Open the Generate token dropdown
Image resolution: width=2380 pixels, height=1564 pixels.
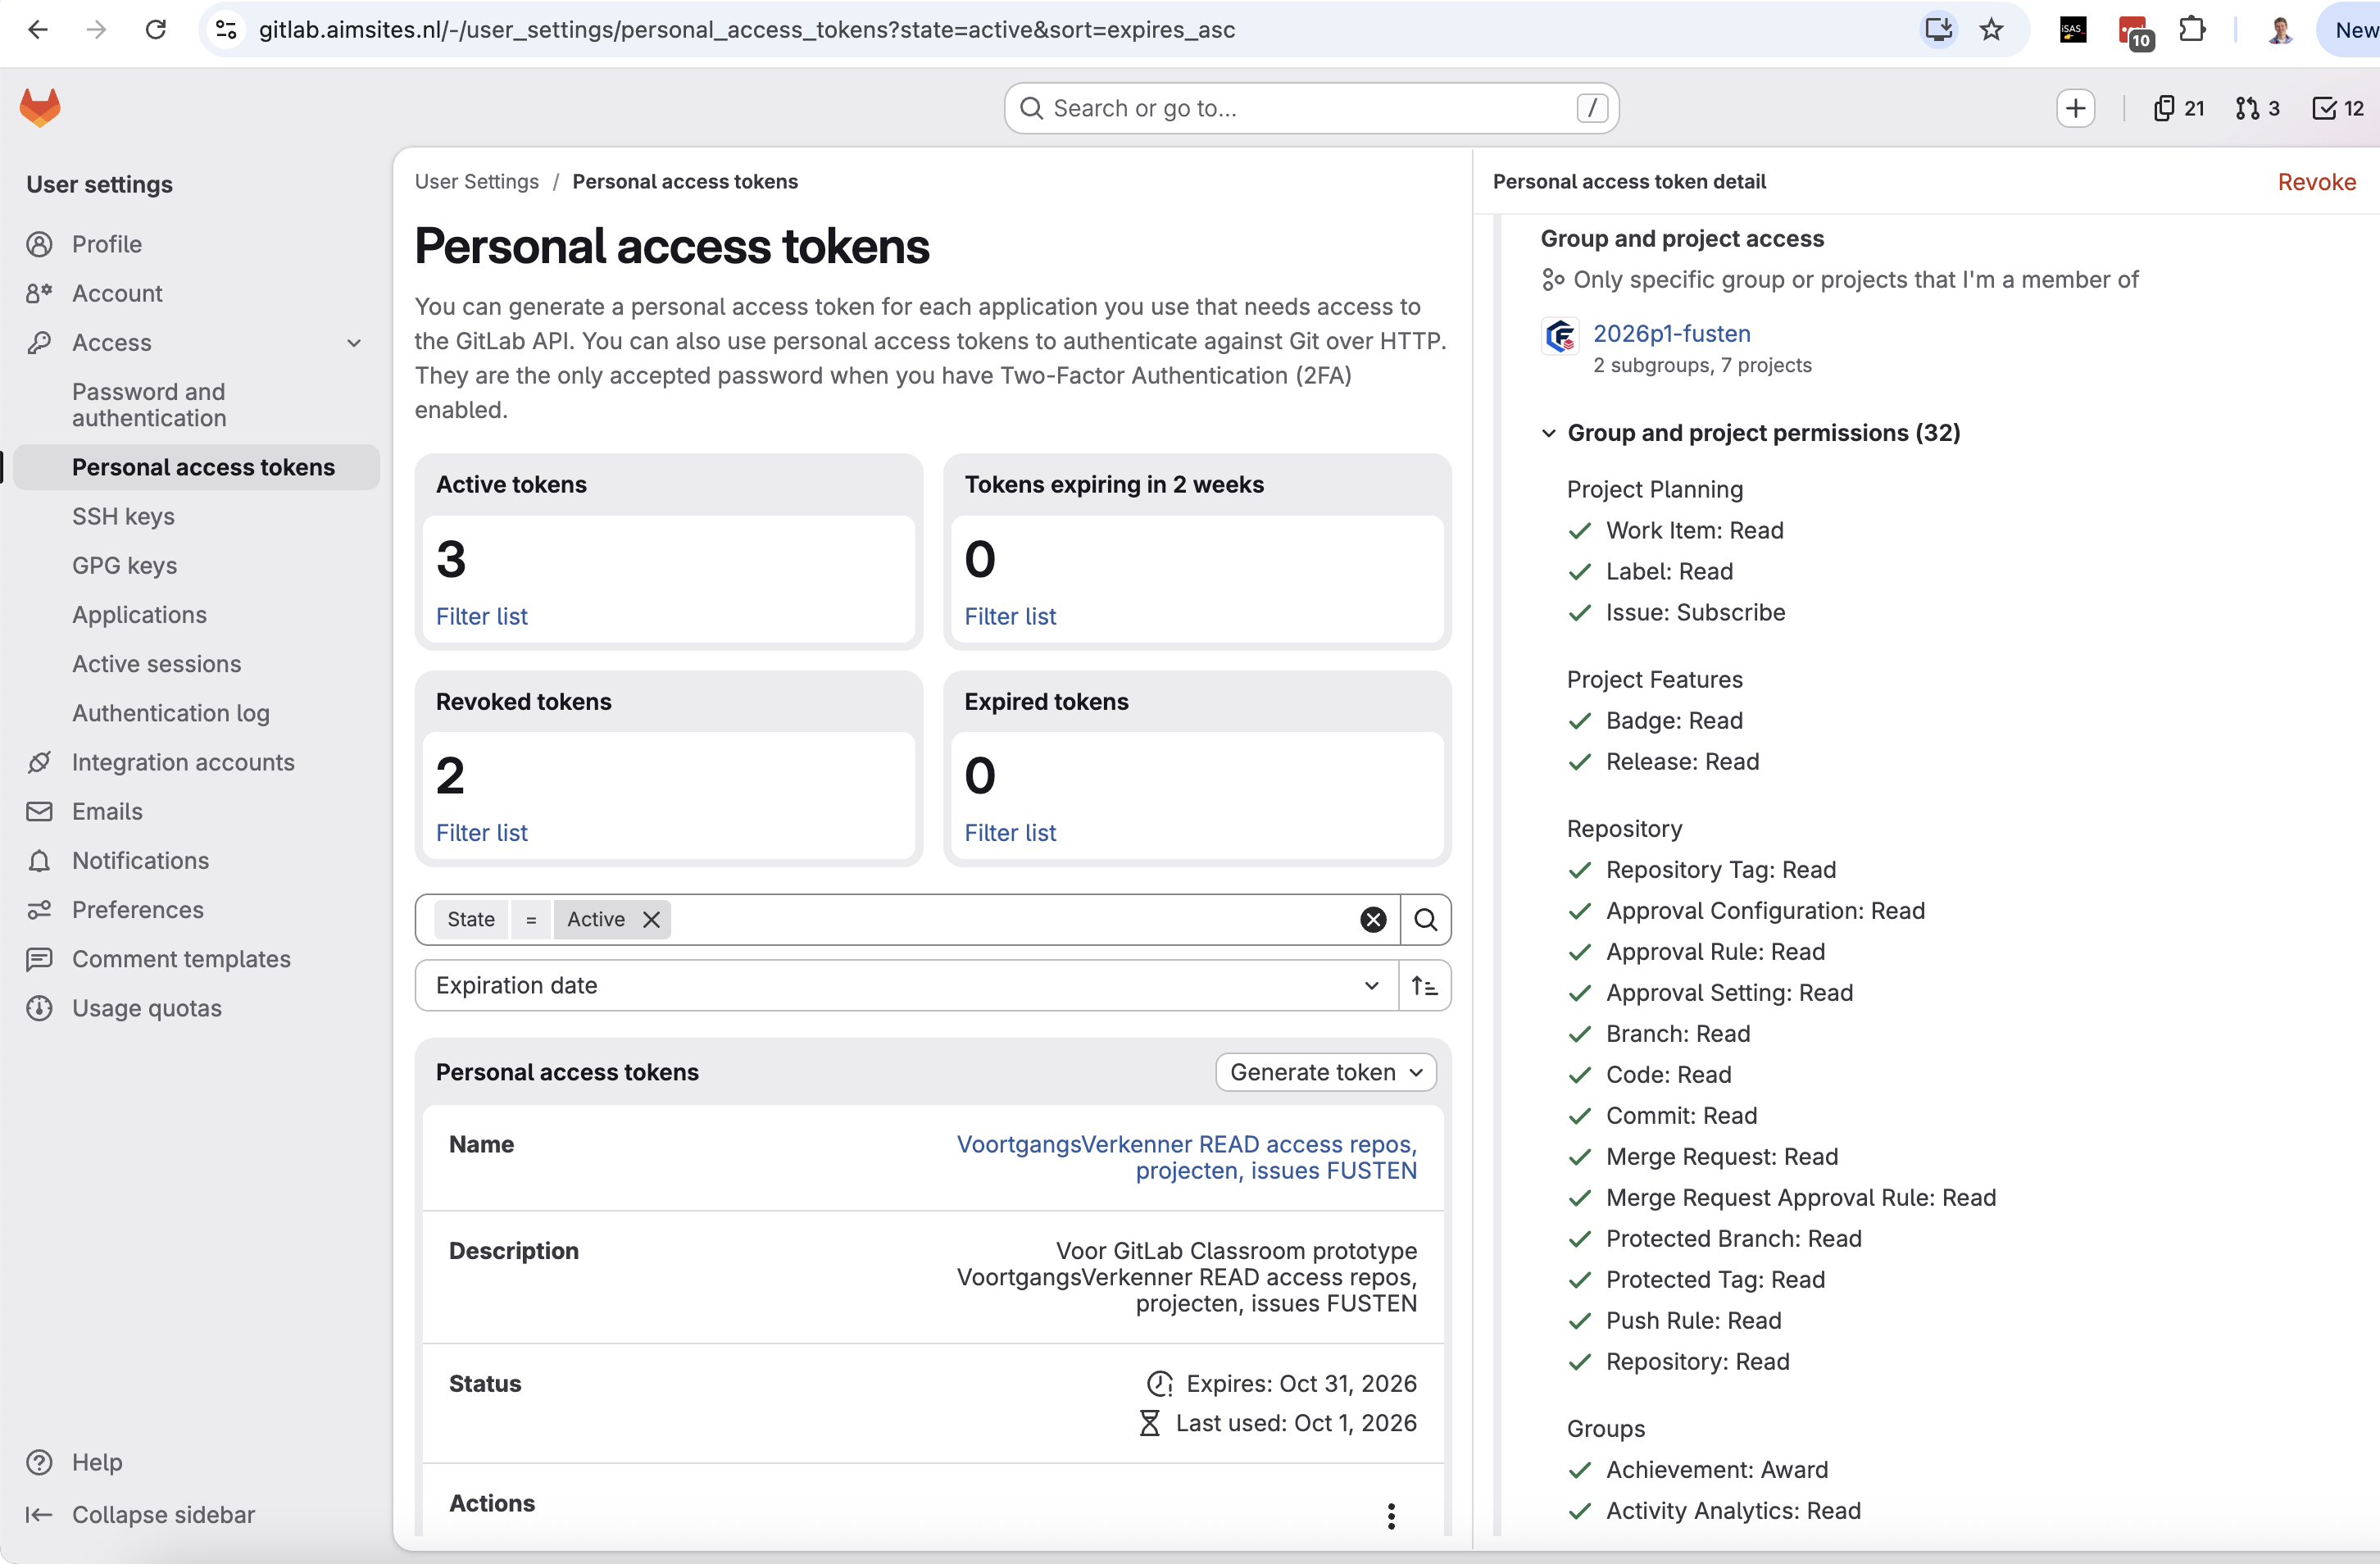tap(1326, 1072)
